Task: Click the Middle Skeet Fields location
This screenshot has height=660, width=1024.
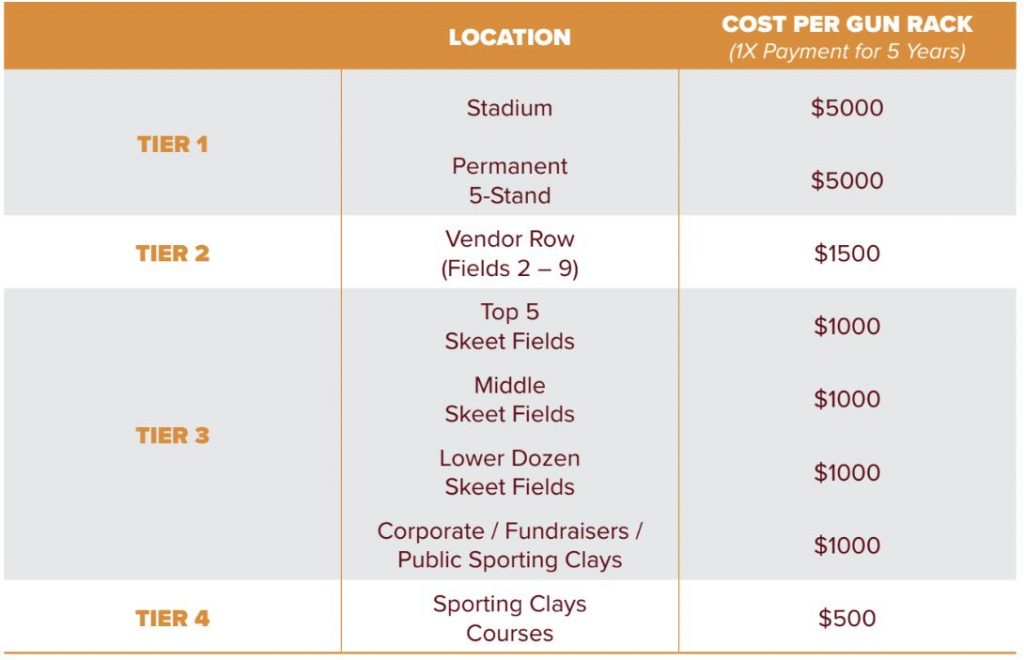Action: (x=509, y=399)
